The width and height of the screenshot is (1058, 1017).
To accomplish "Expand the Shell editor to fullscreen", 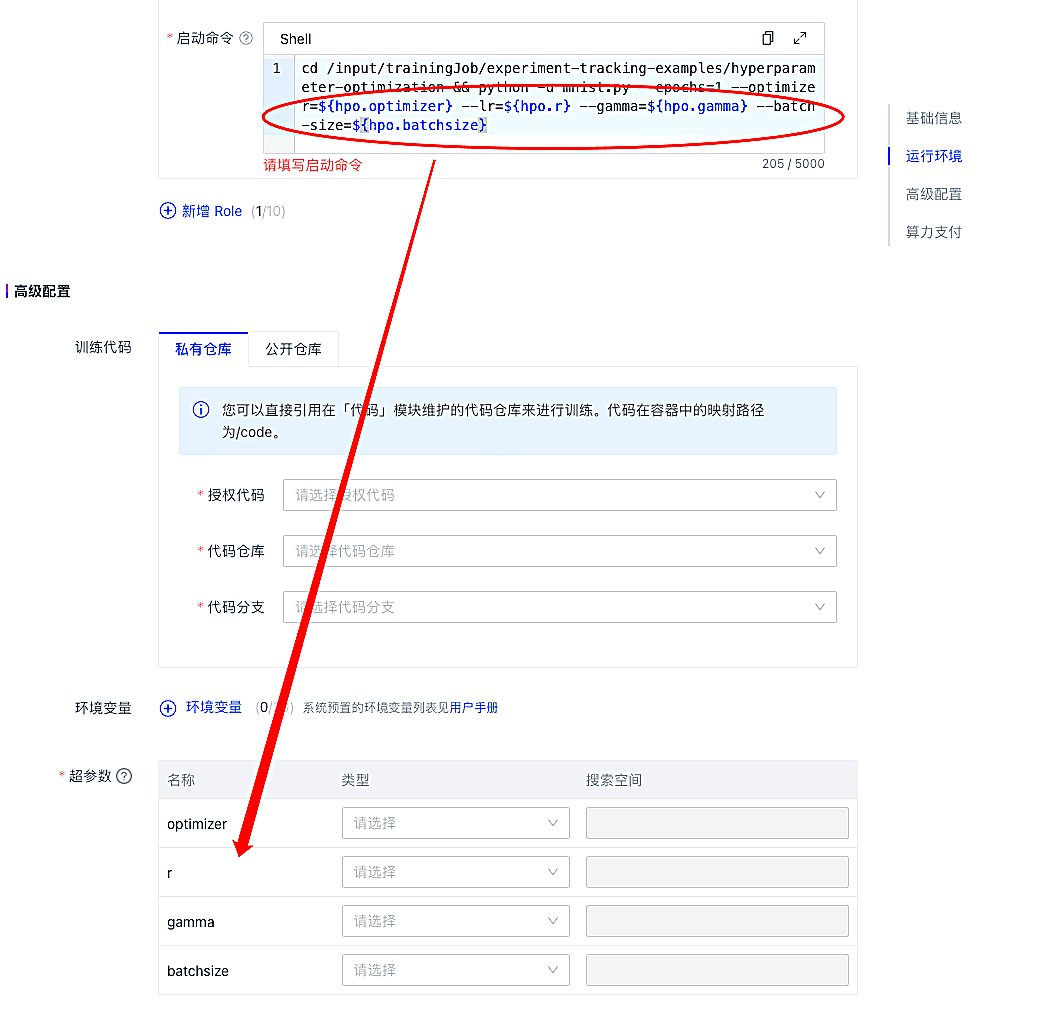I will pos(800,38).
